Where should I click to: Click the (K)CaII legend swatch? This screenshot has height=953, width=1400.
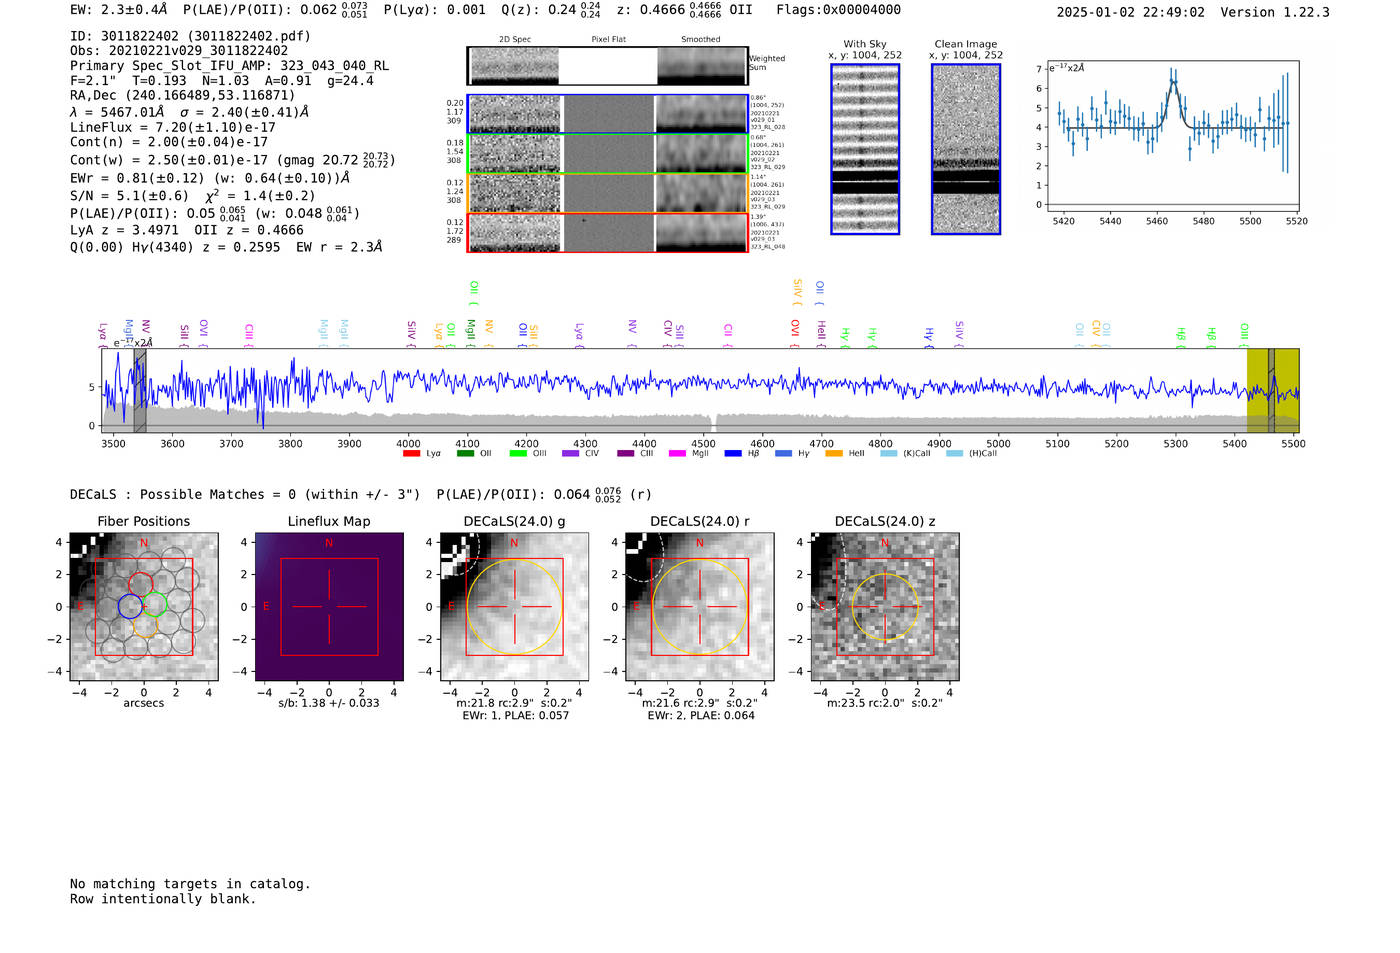click(889, 454)
